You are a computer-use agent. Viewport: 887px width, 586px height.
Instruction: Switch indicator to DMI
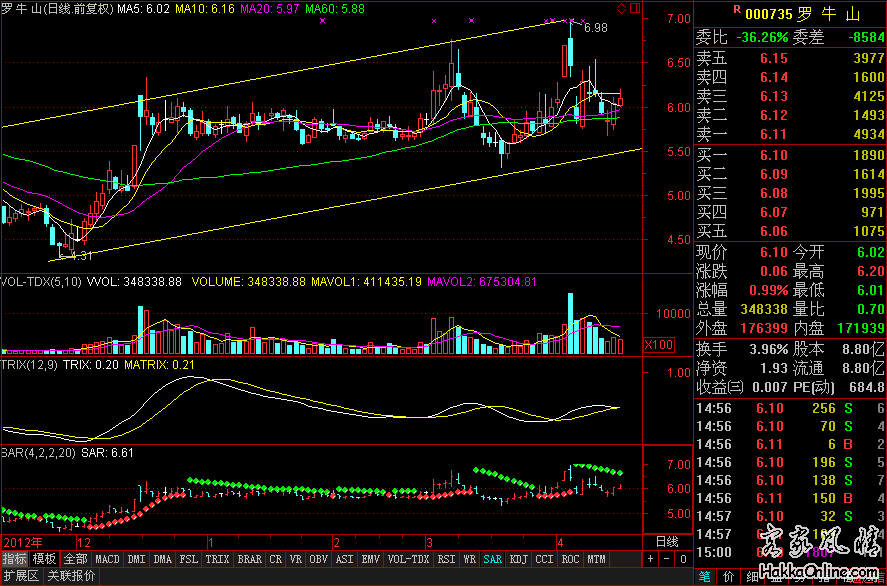[x=136, y=559]
